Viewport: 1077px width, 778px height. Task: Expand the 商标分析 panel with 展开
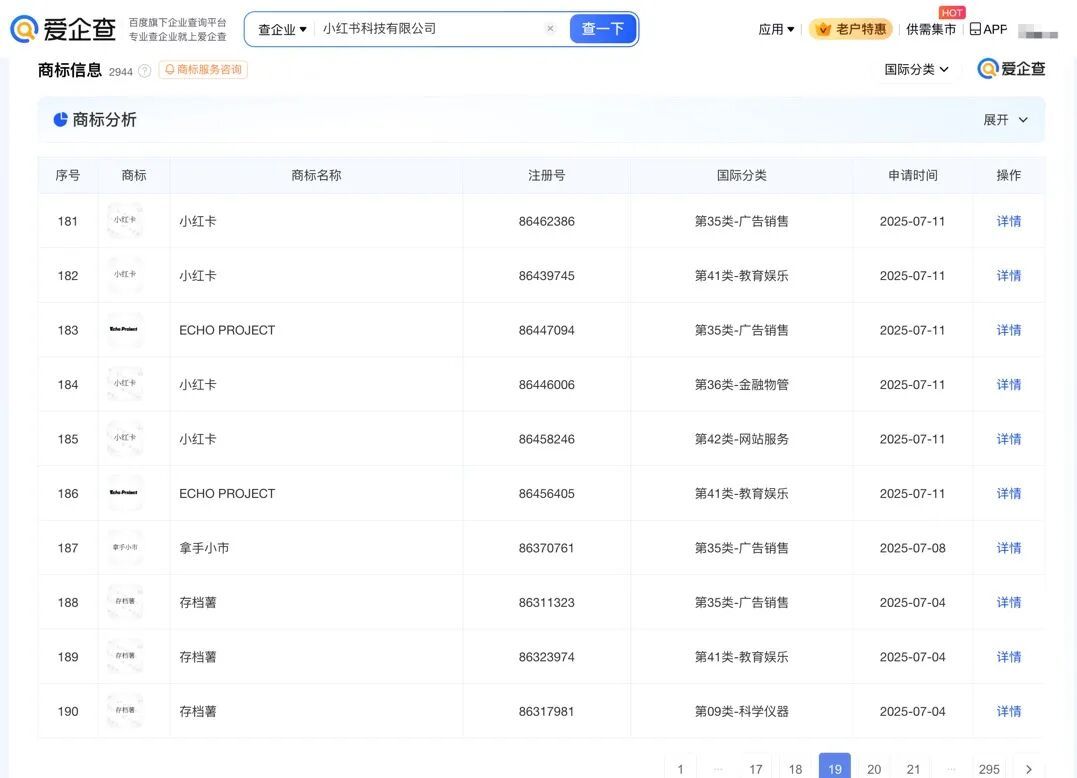(1005, 120)
